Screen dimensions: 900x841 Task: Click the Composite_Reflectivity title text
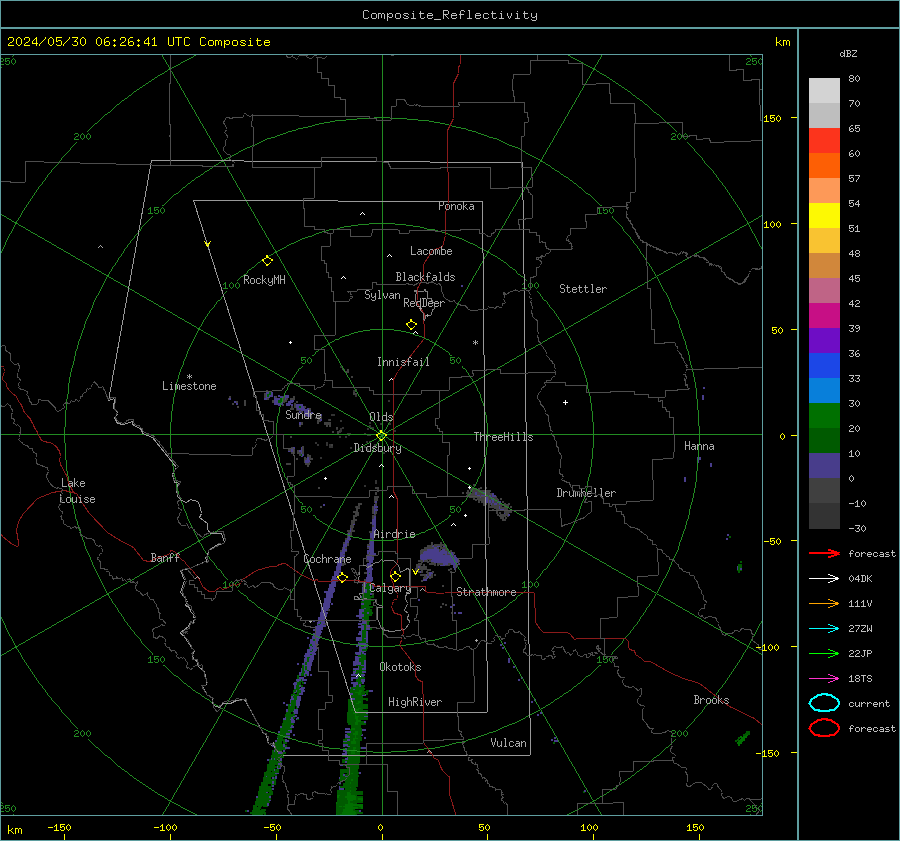[x=450, y=15]
